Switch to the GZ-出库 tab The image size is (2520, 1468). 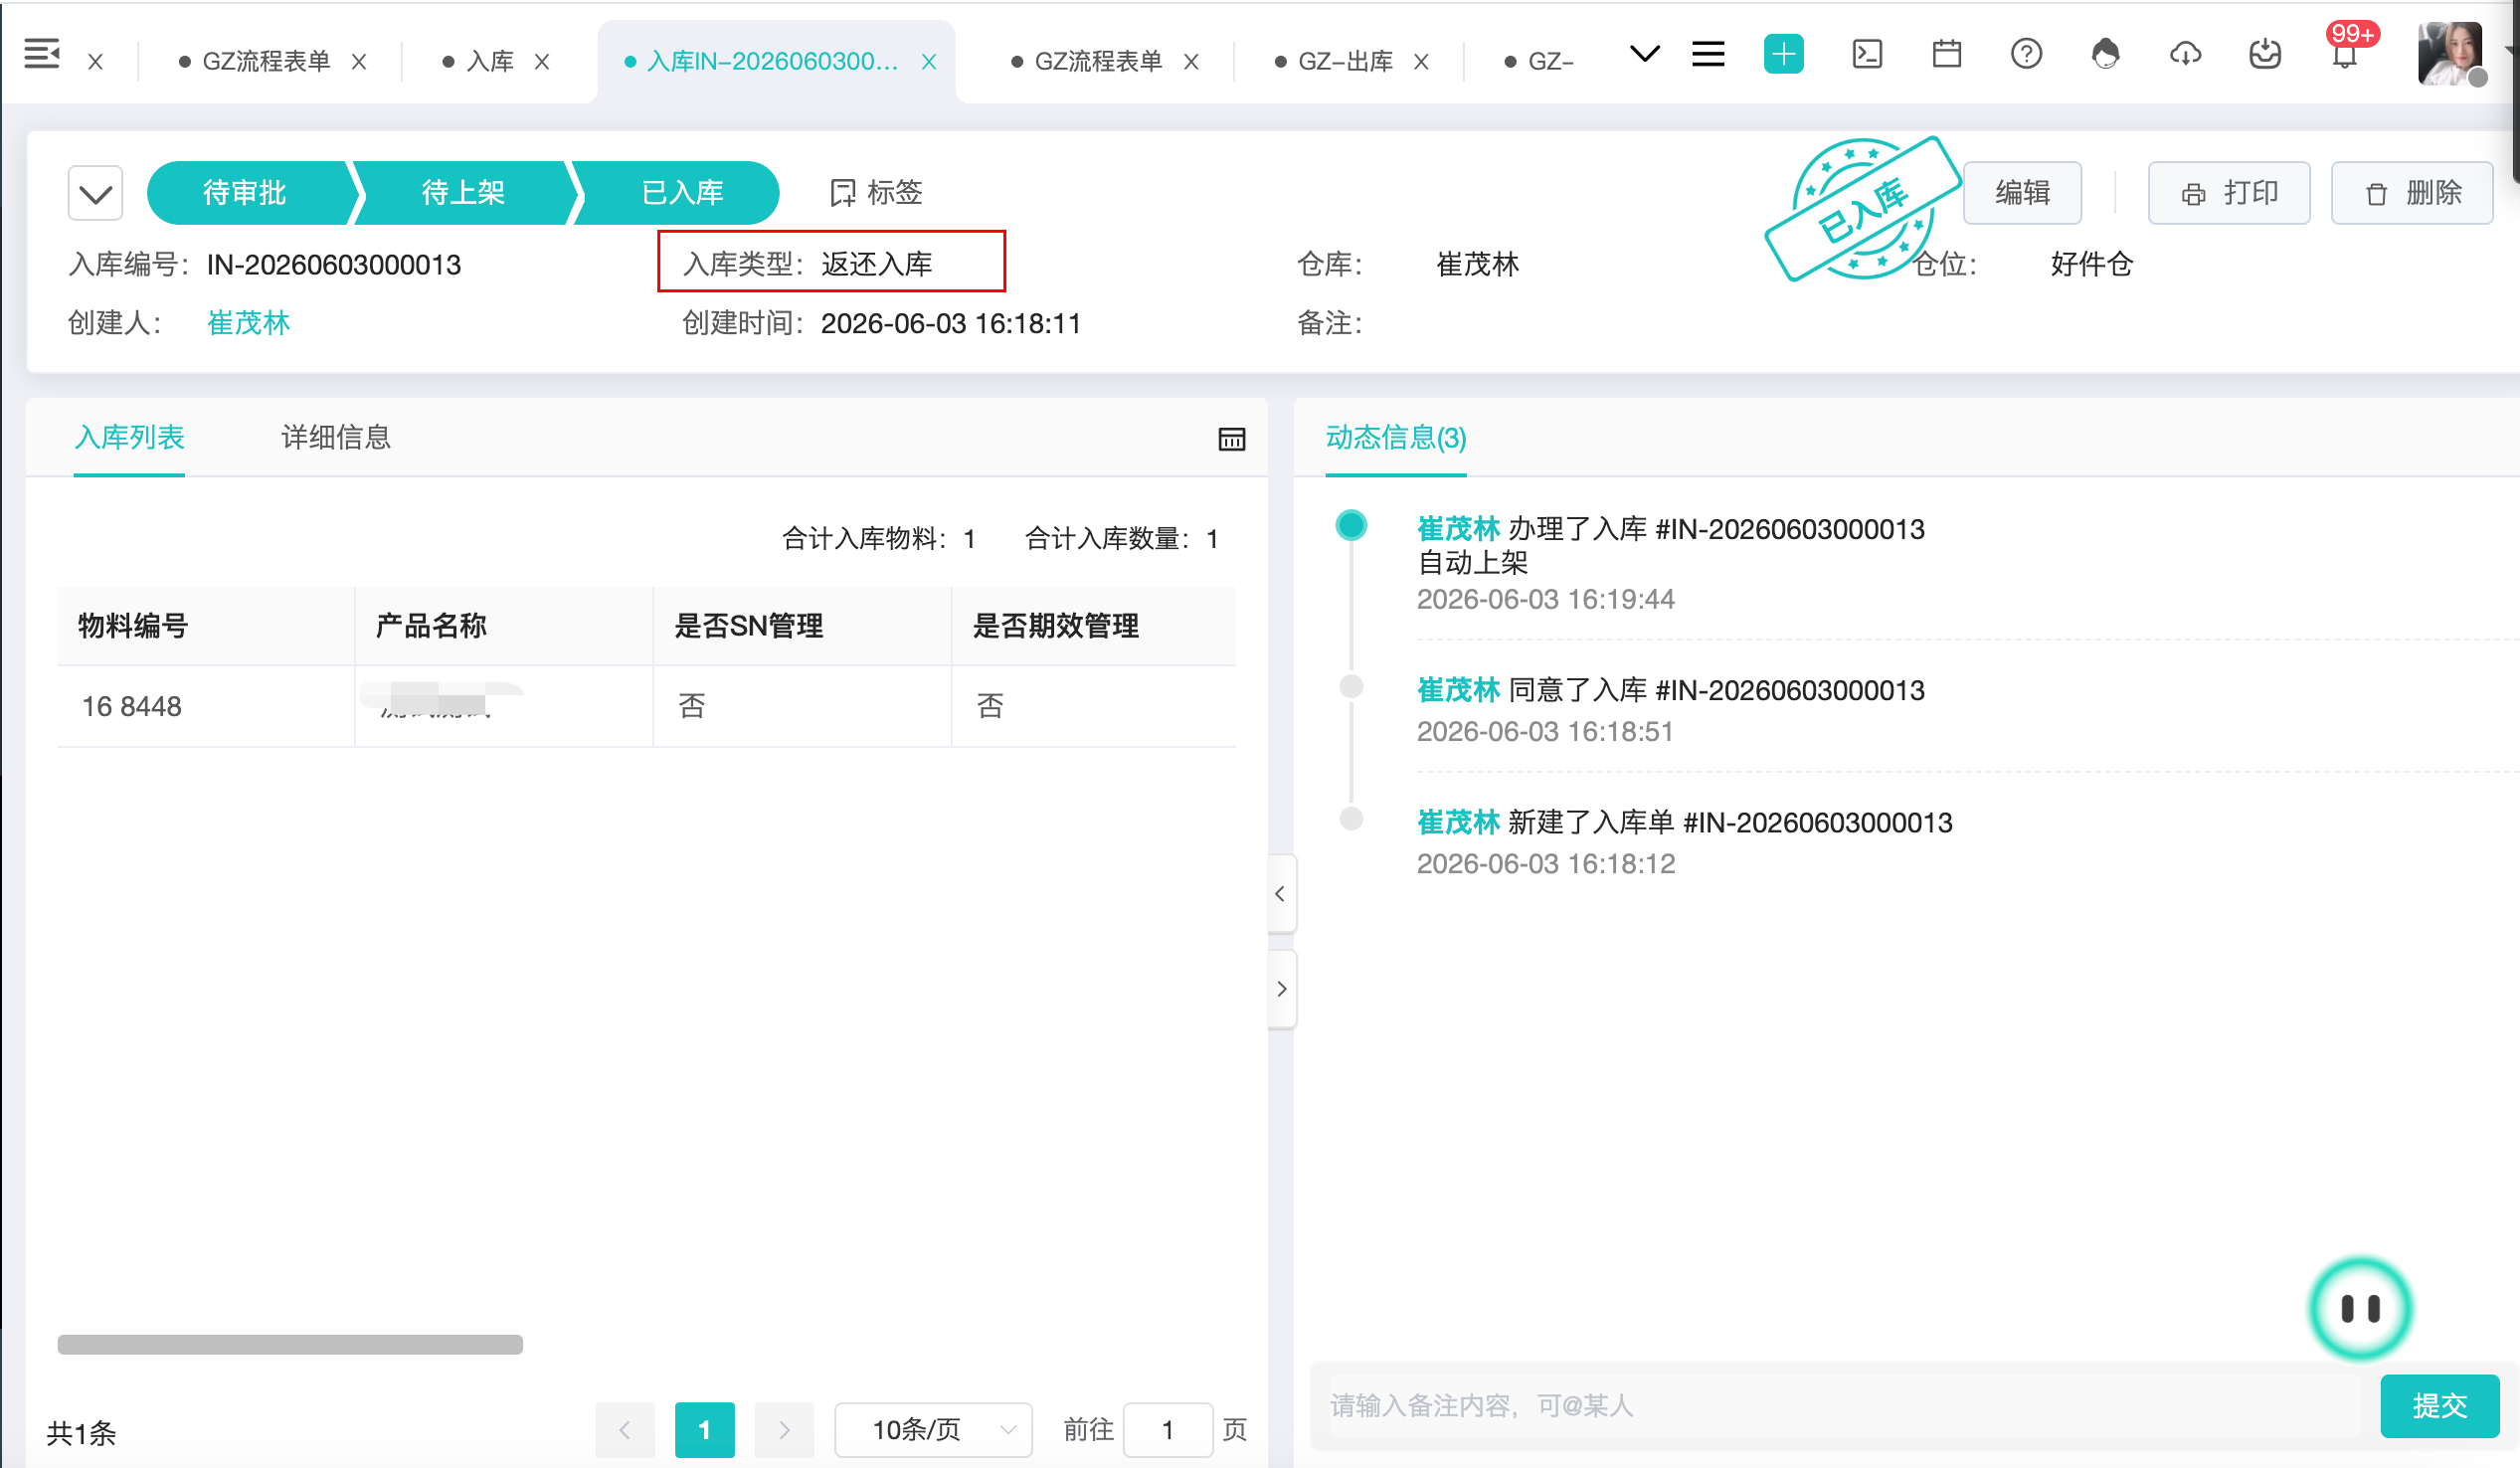(1345, 62)
